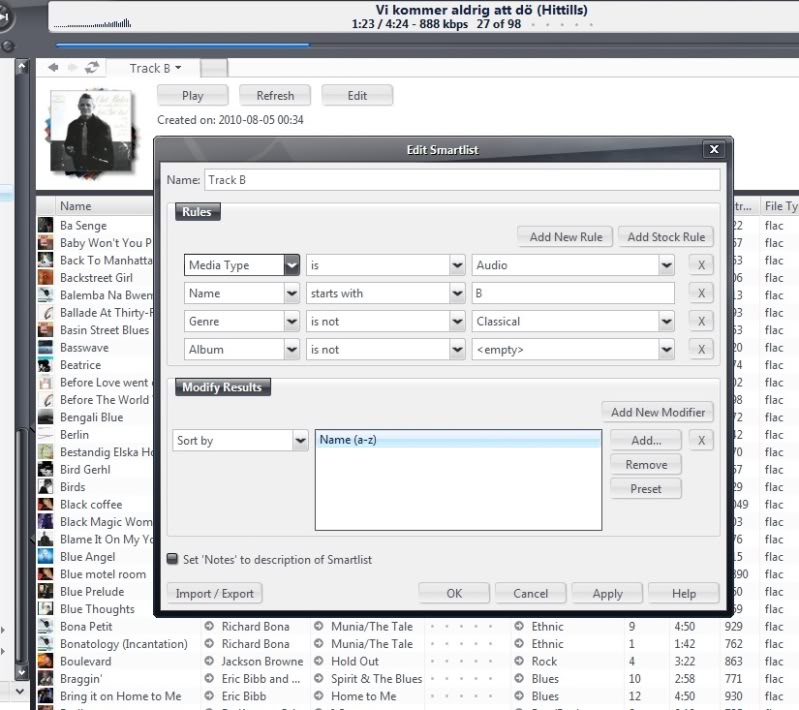Click Add New Rule button

565,237
